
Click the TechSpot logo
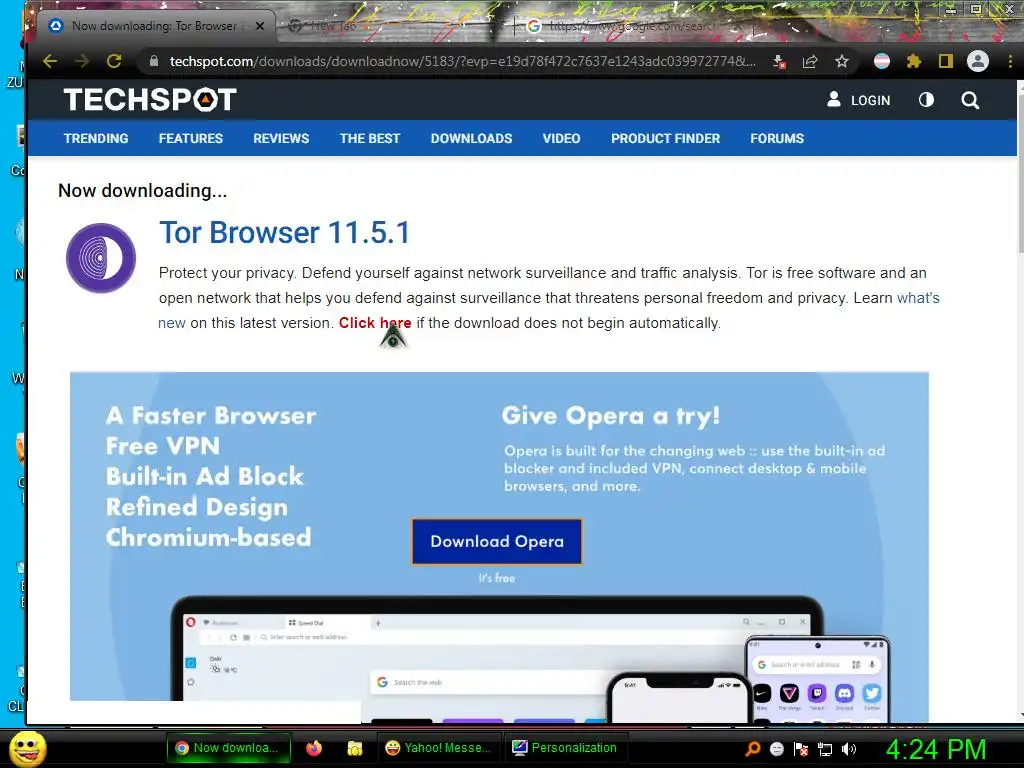(x=150, y=100)
